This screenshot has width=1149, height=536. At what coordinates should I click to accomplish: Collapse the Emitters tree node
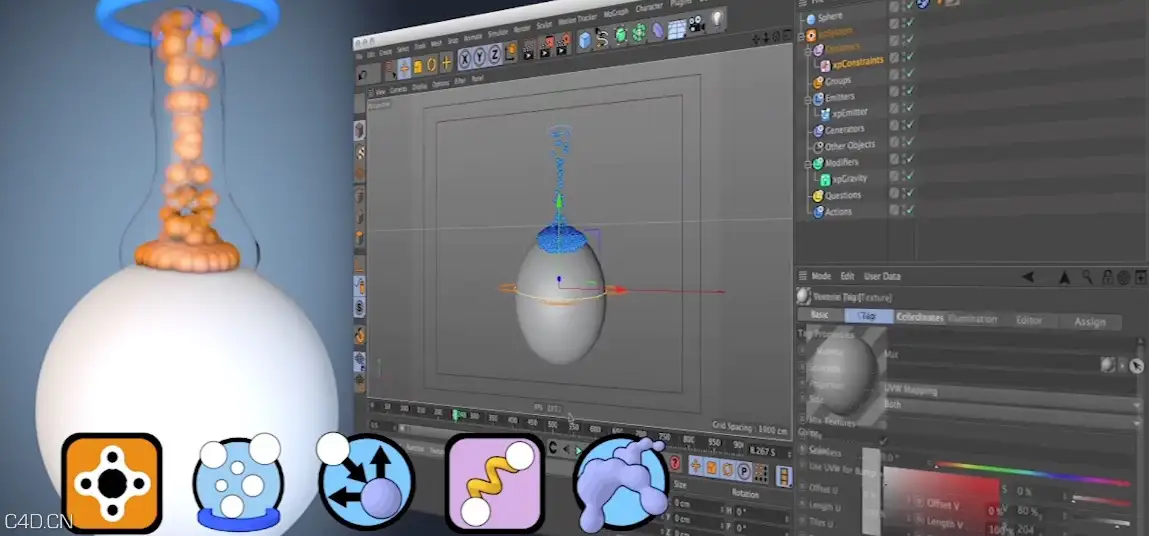coord(810,100)
